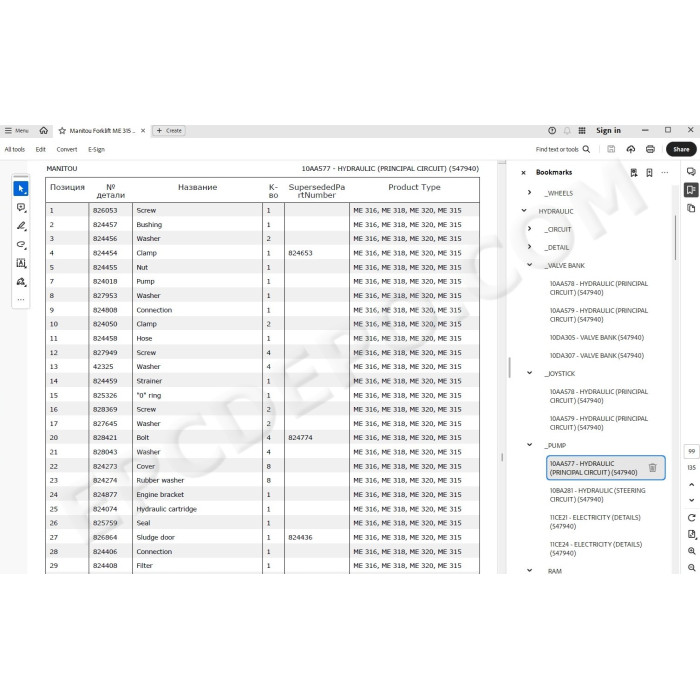This screenshot has width=700, height=700.
Task: Open 11CE21 - ELECTRICITY (DETAILS) bookmark
Action: tap(595, 522)
